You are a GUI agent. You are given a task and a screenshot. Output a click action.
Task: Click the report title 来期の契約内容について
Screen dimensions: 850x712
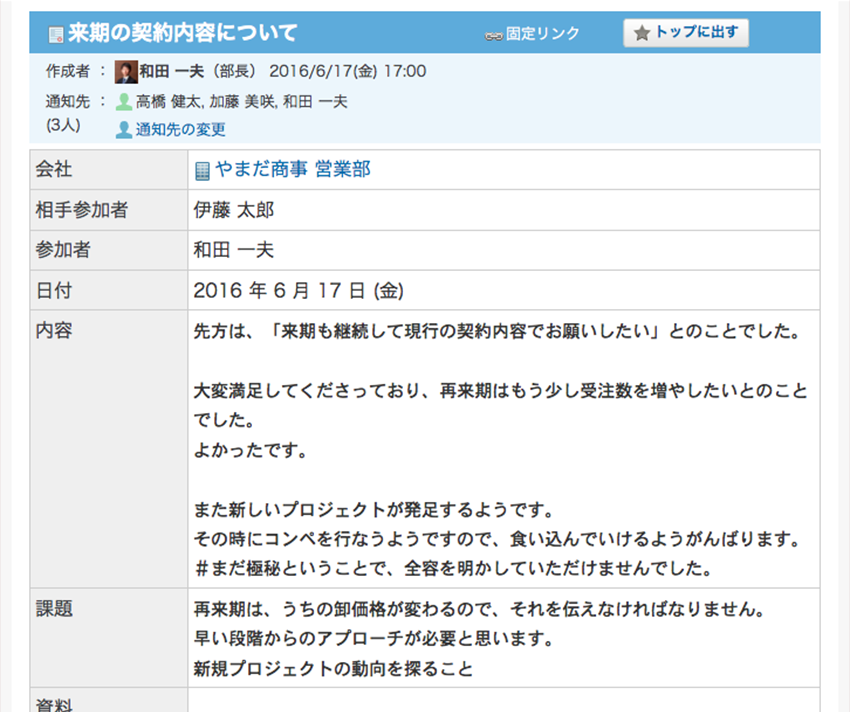point(182,33)
